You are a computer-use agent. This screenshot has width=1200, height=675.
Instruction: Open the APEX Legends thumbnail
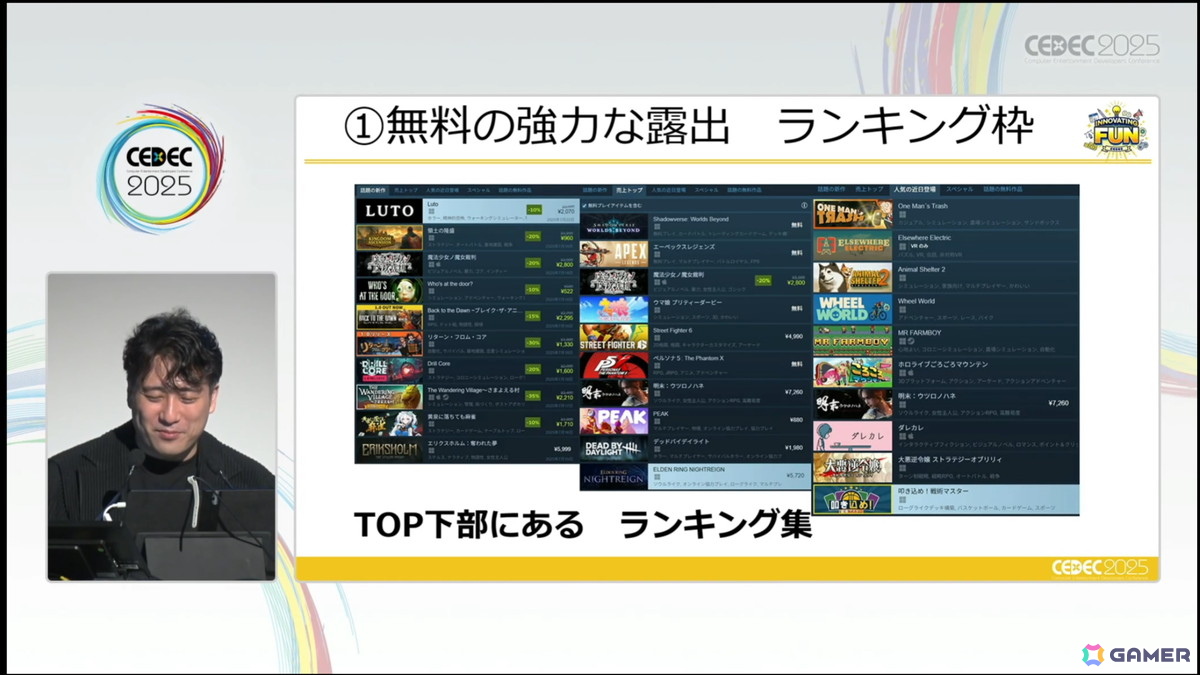614,253
